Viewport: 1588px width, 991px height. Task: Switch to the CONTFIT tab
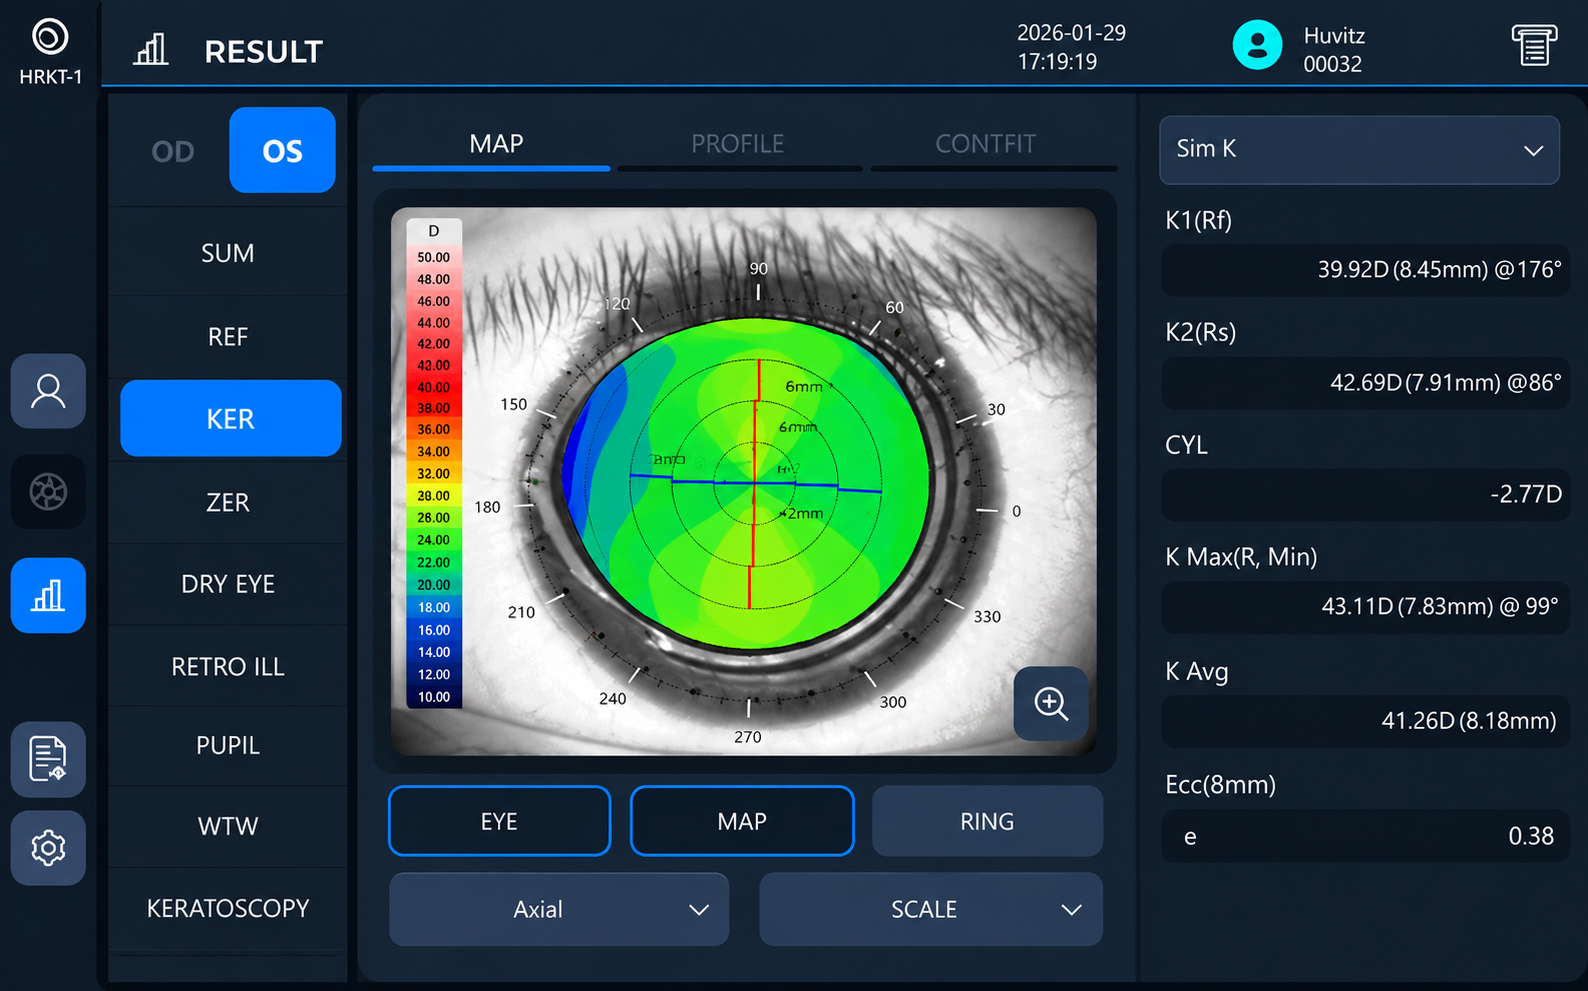pos(986,144)
